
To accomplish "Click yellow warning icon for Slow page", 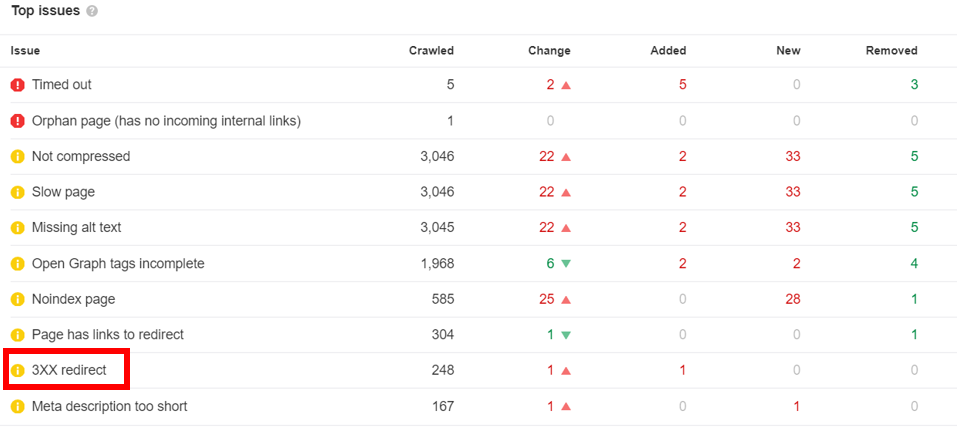I will pyautogui.click(x=17, y=192).
